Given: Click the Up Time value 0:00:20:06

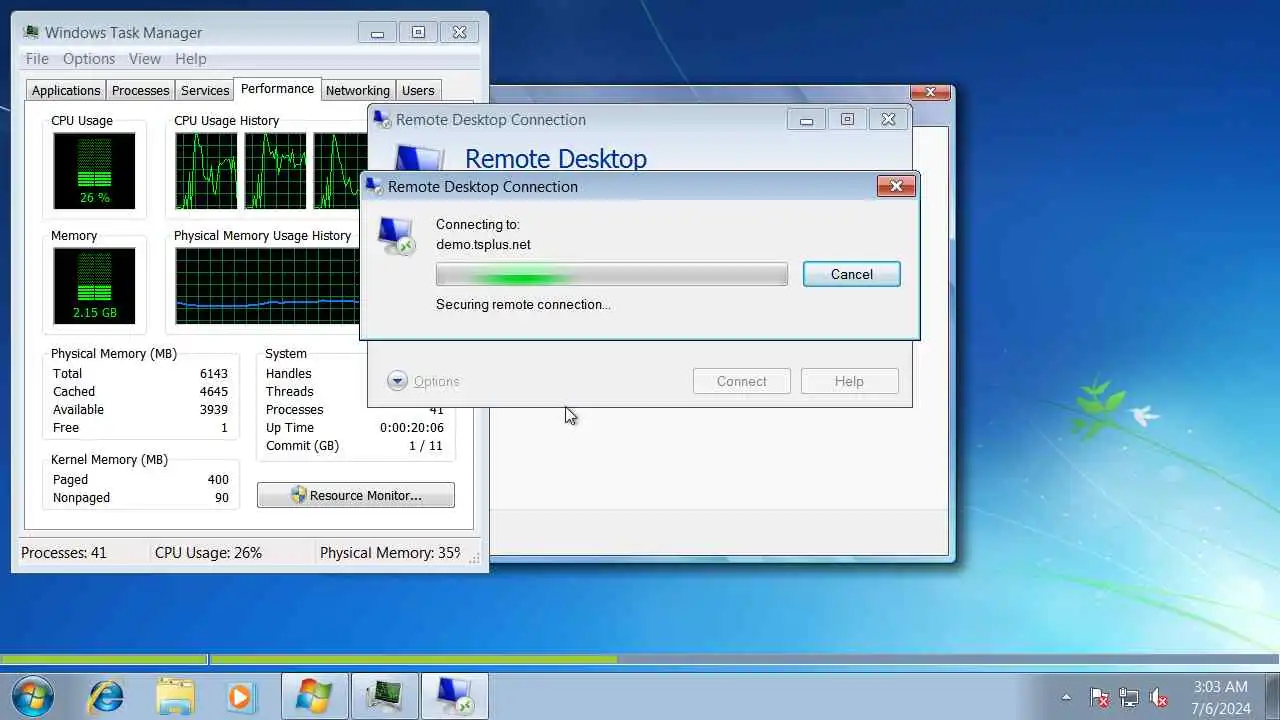Looking at the screenshot, I should [x=412, y=427].
